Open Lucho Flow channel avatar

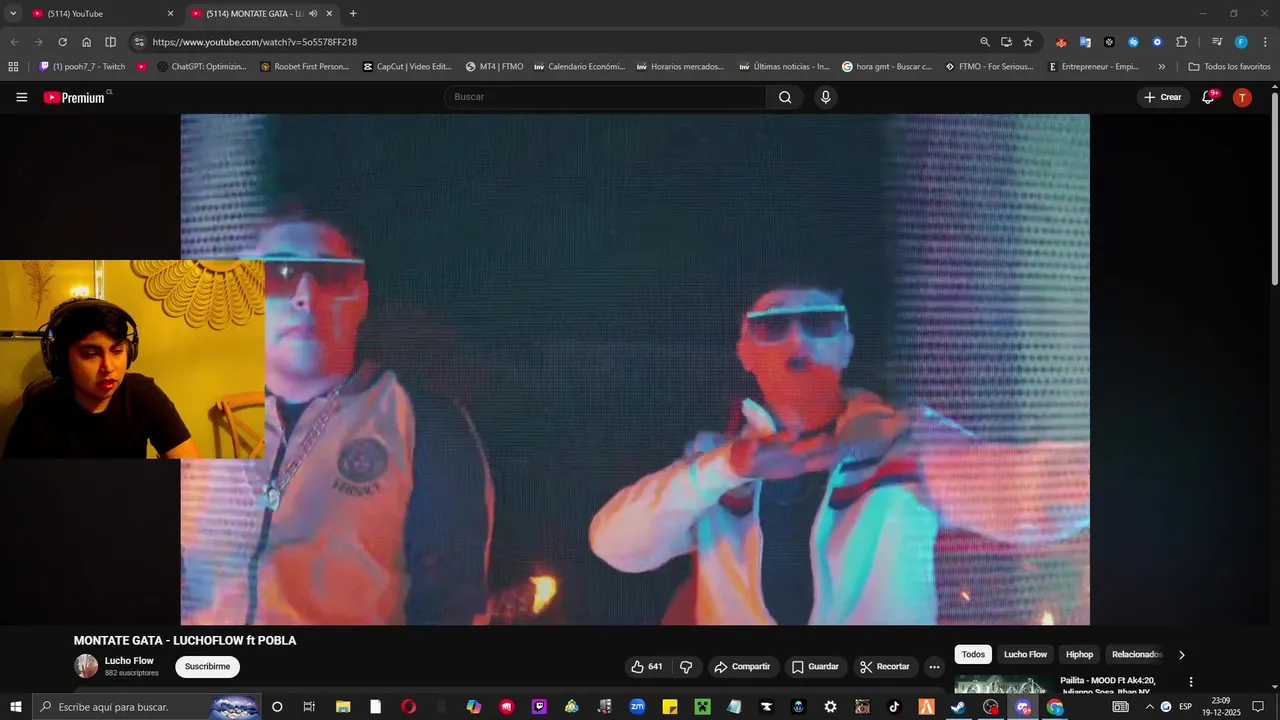click(86, 666)
